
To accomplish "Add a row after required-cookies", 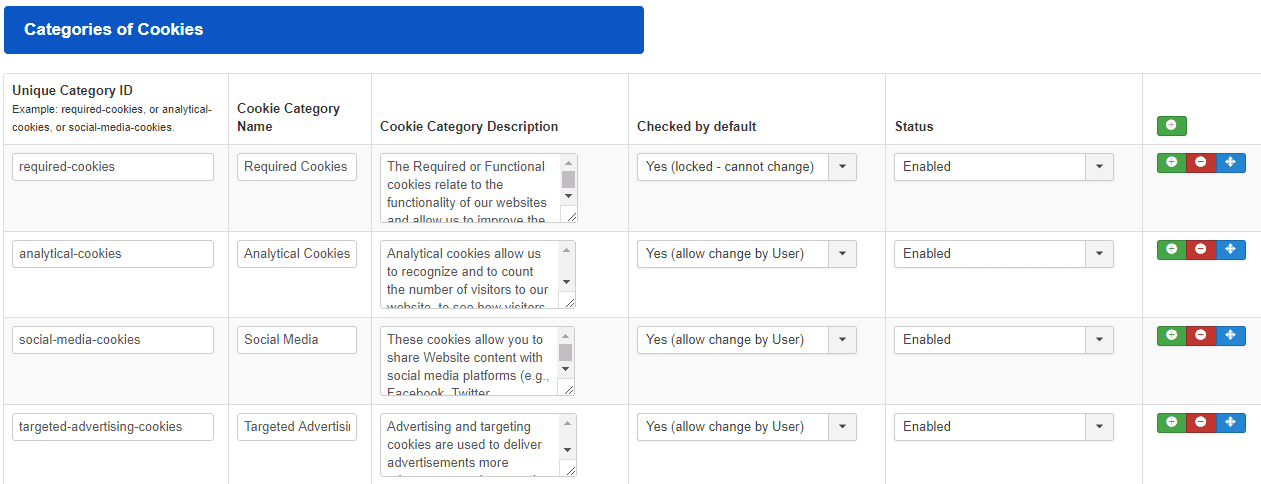I will click(x=1171, y=163).
